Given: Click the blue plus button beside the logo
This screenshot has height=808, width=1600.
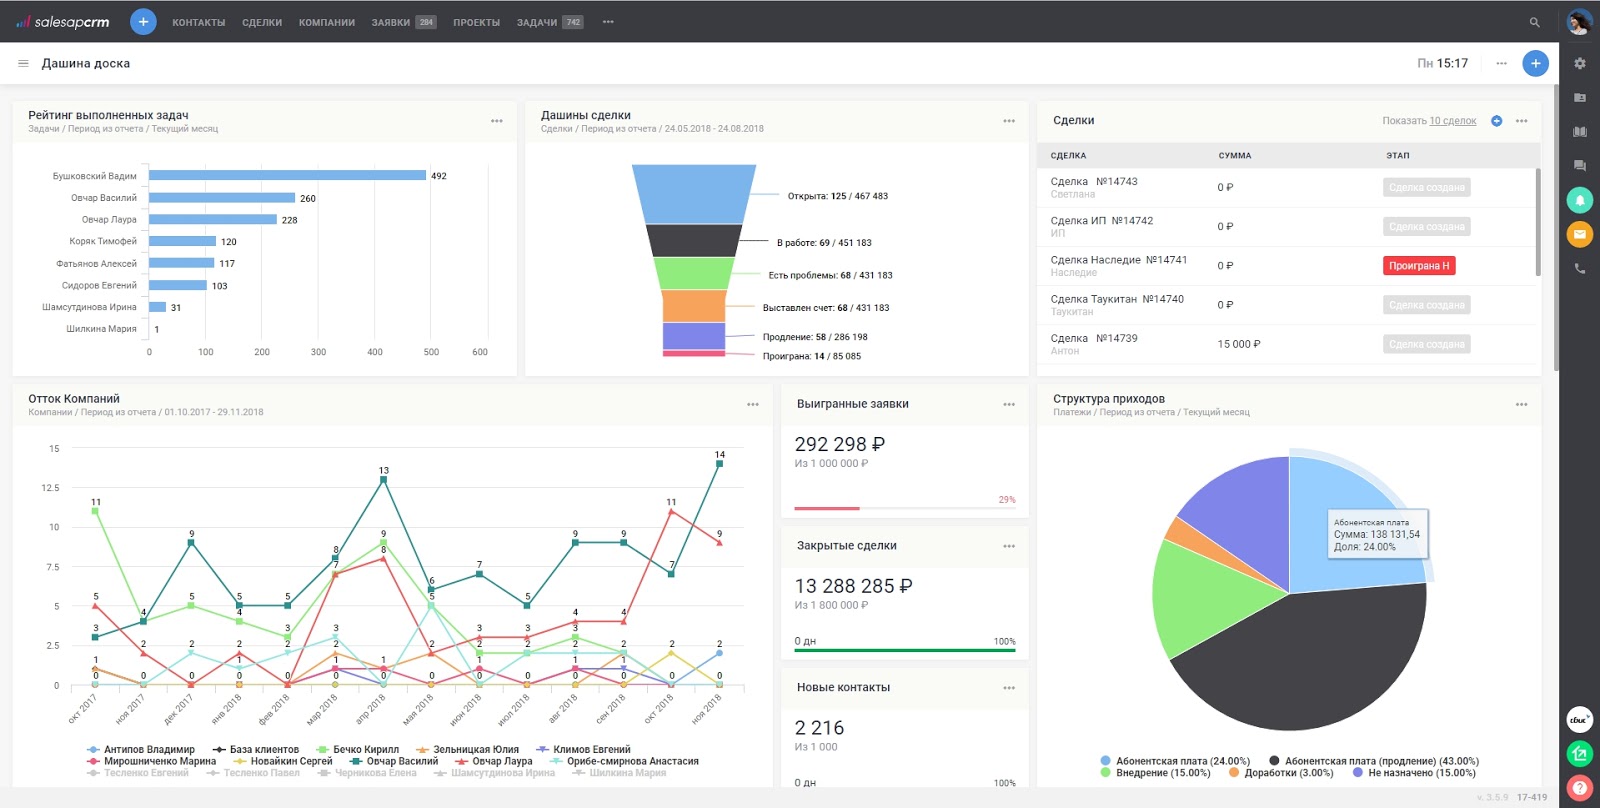Looking at the screenshot, I should tap(143, 21).
